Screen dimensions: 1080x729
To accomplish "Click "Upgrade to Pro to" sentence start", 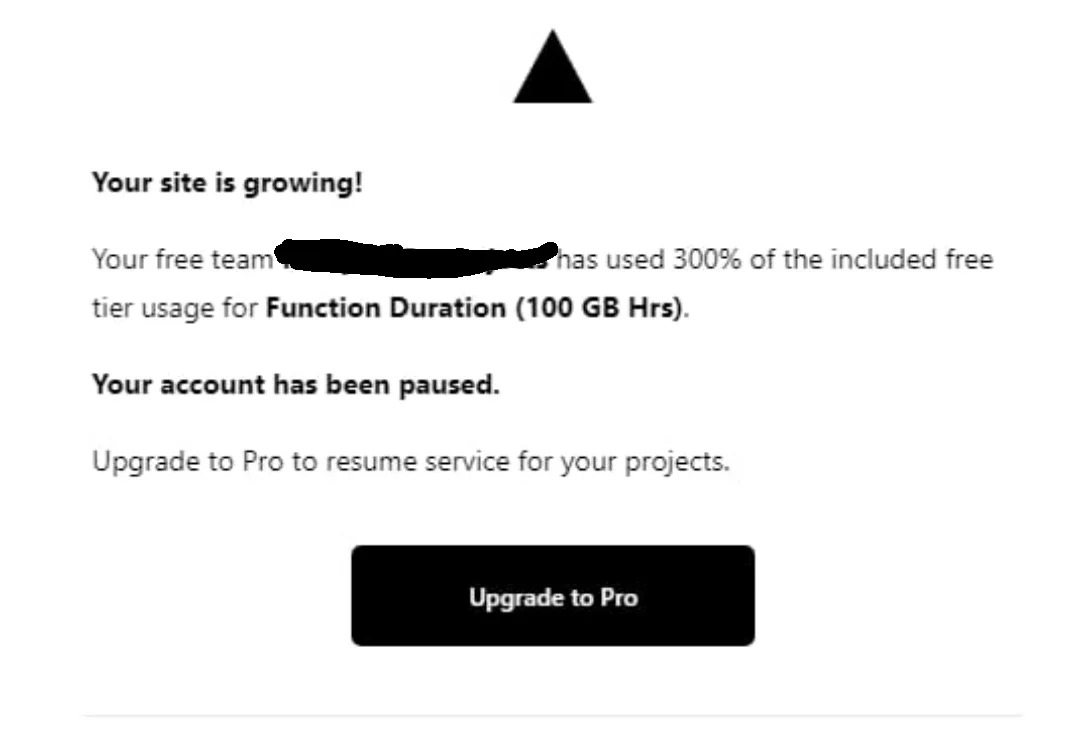I will point(203,462).
